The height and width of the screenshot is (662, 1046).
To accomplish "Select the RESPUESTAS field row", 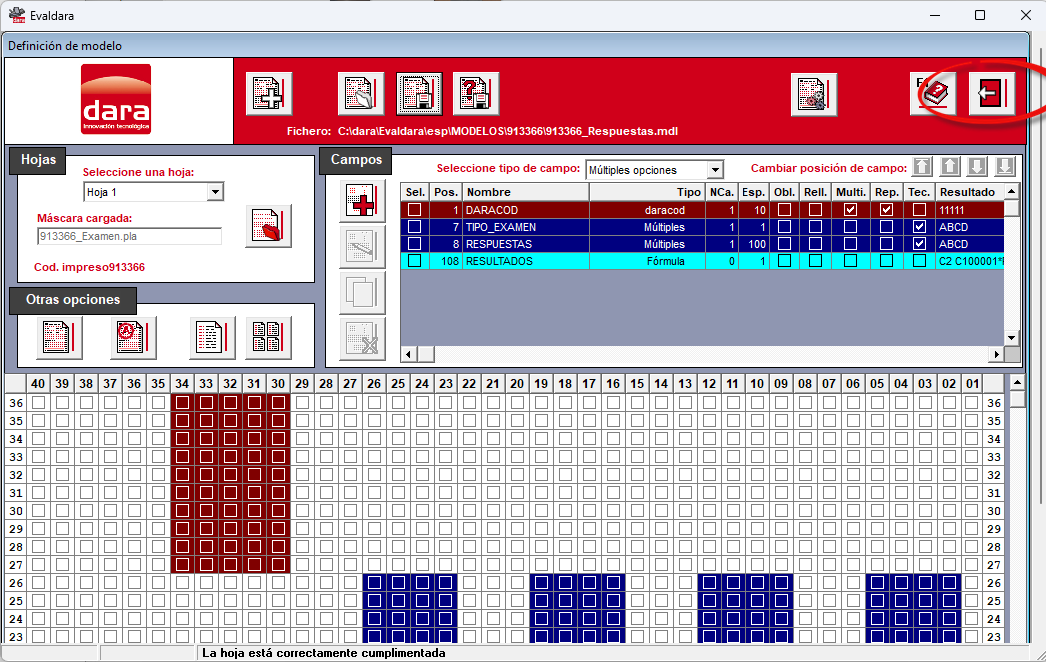I will (x=702, y=244).
